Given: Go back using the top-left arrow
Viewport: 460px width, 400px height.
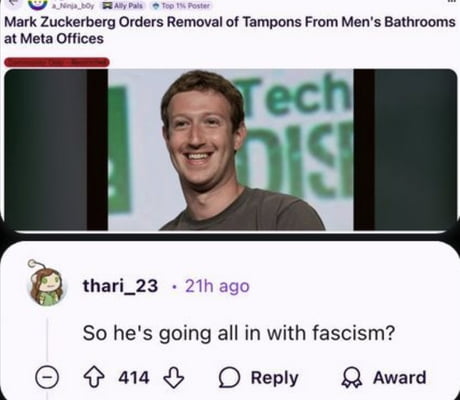Looking at the screenshot, I should coord(12,3).
